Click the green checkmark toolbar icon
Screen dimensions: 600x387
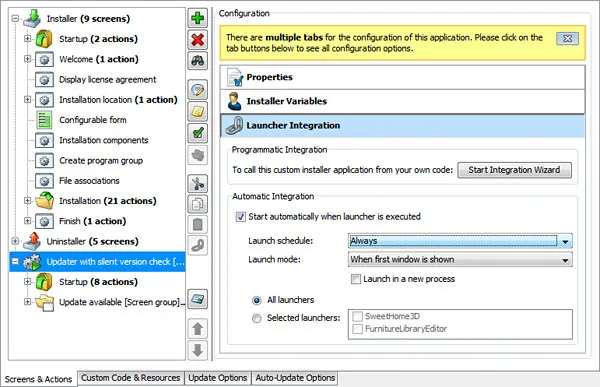click(197, 134)
